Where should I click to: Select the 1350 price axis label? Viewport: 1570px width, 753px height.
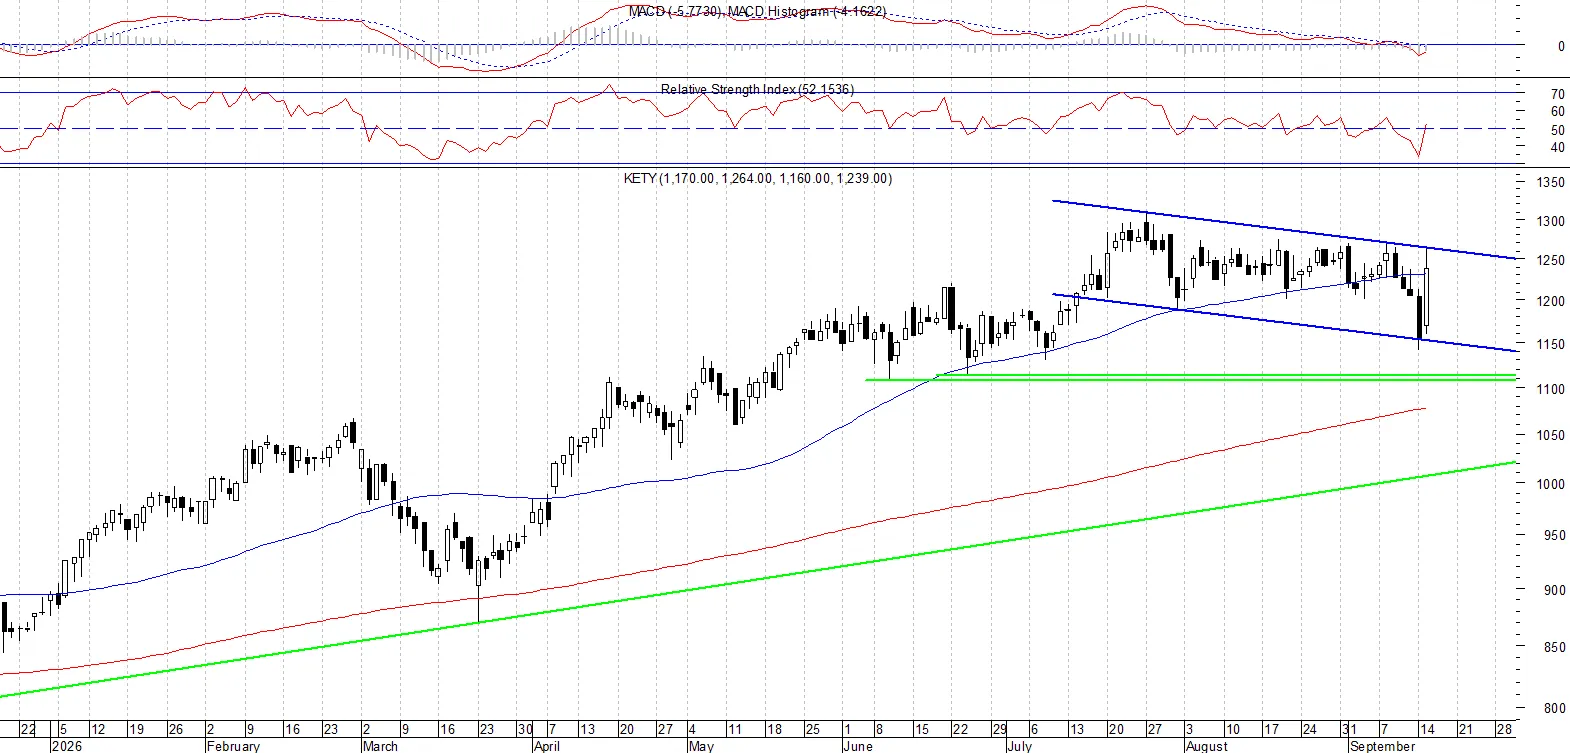[x=1551, y=183]
